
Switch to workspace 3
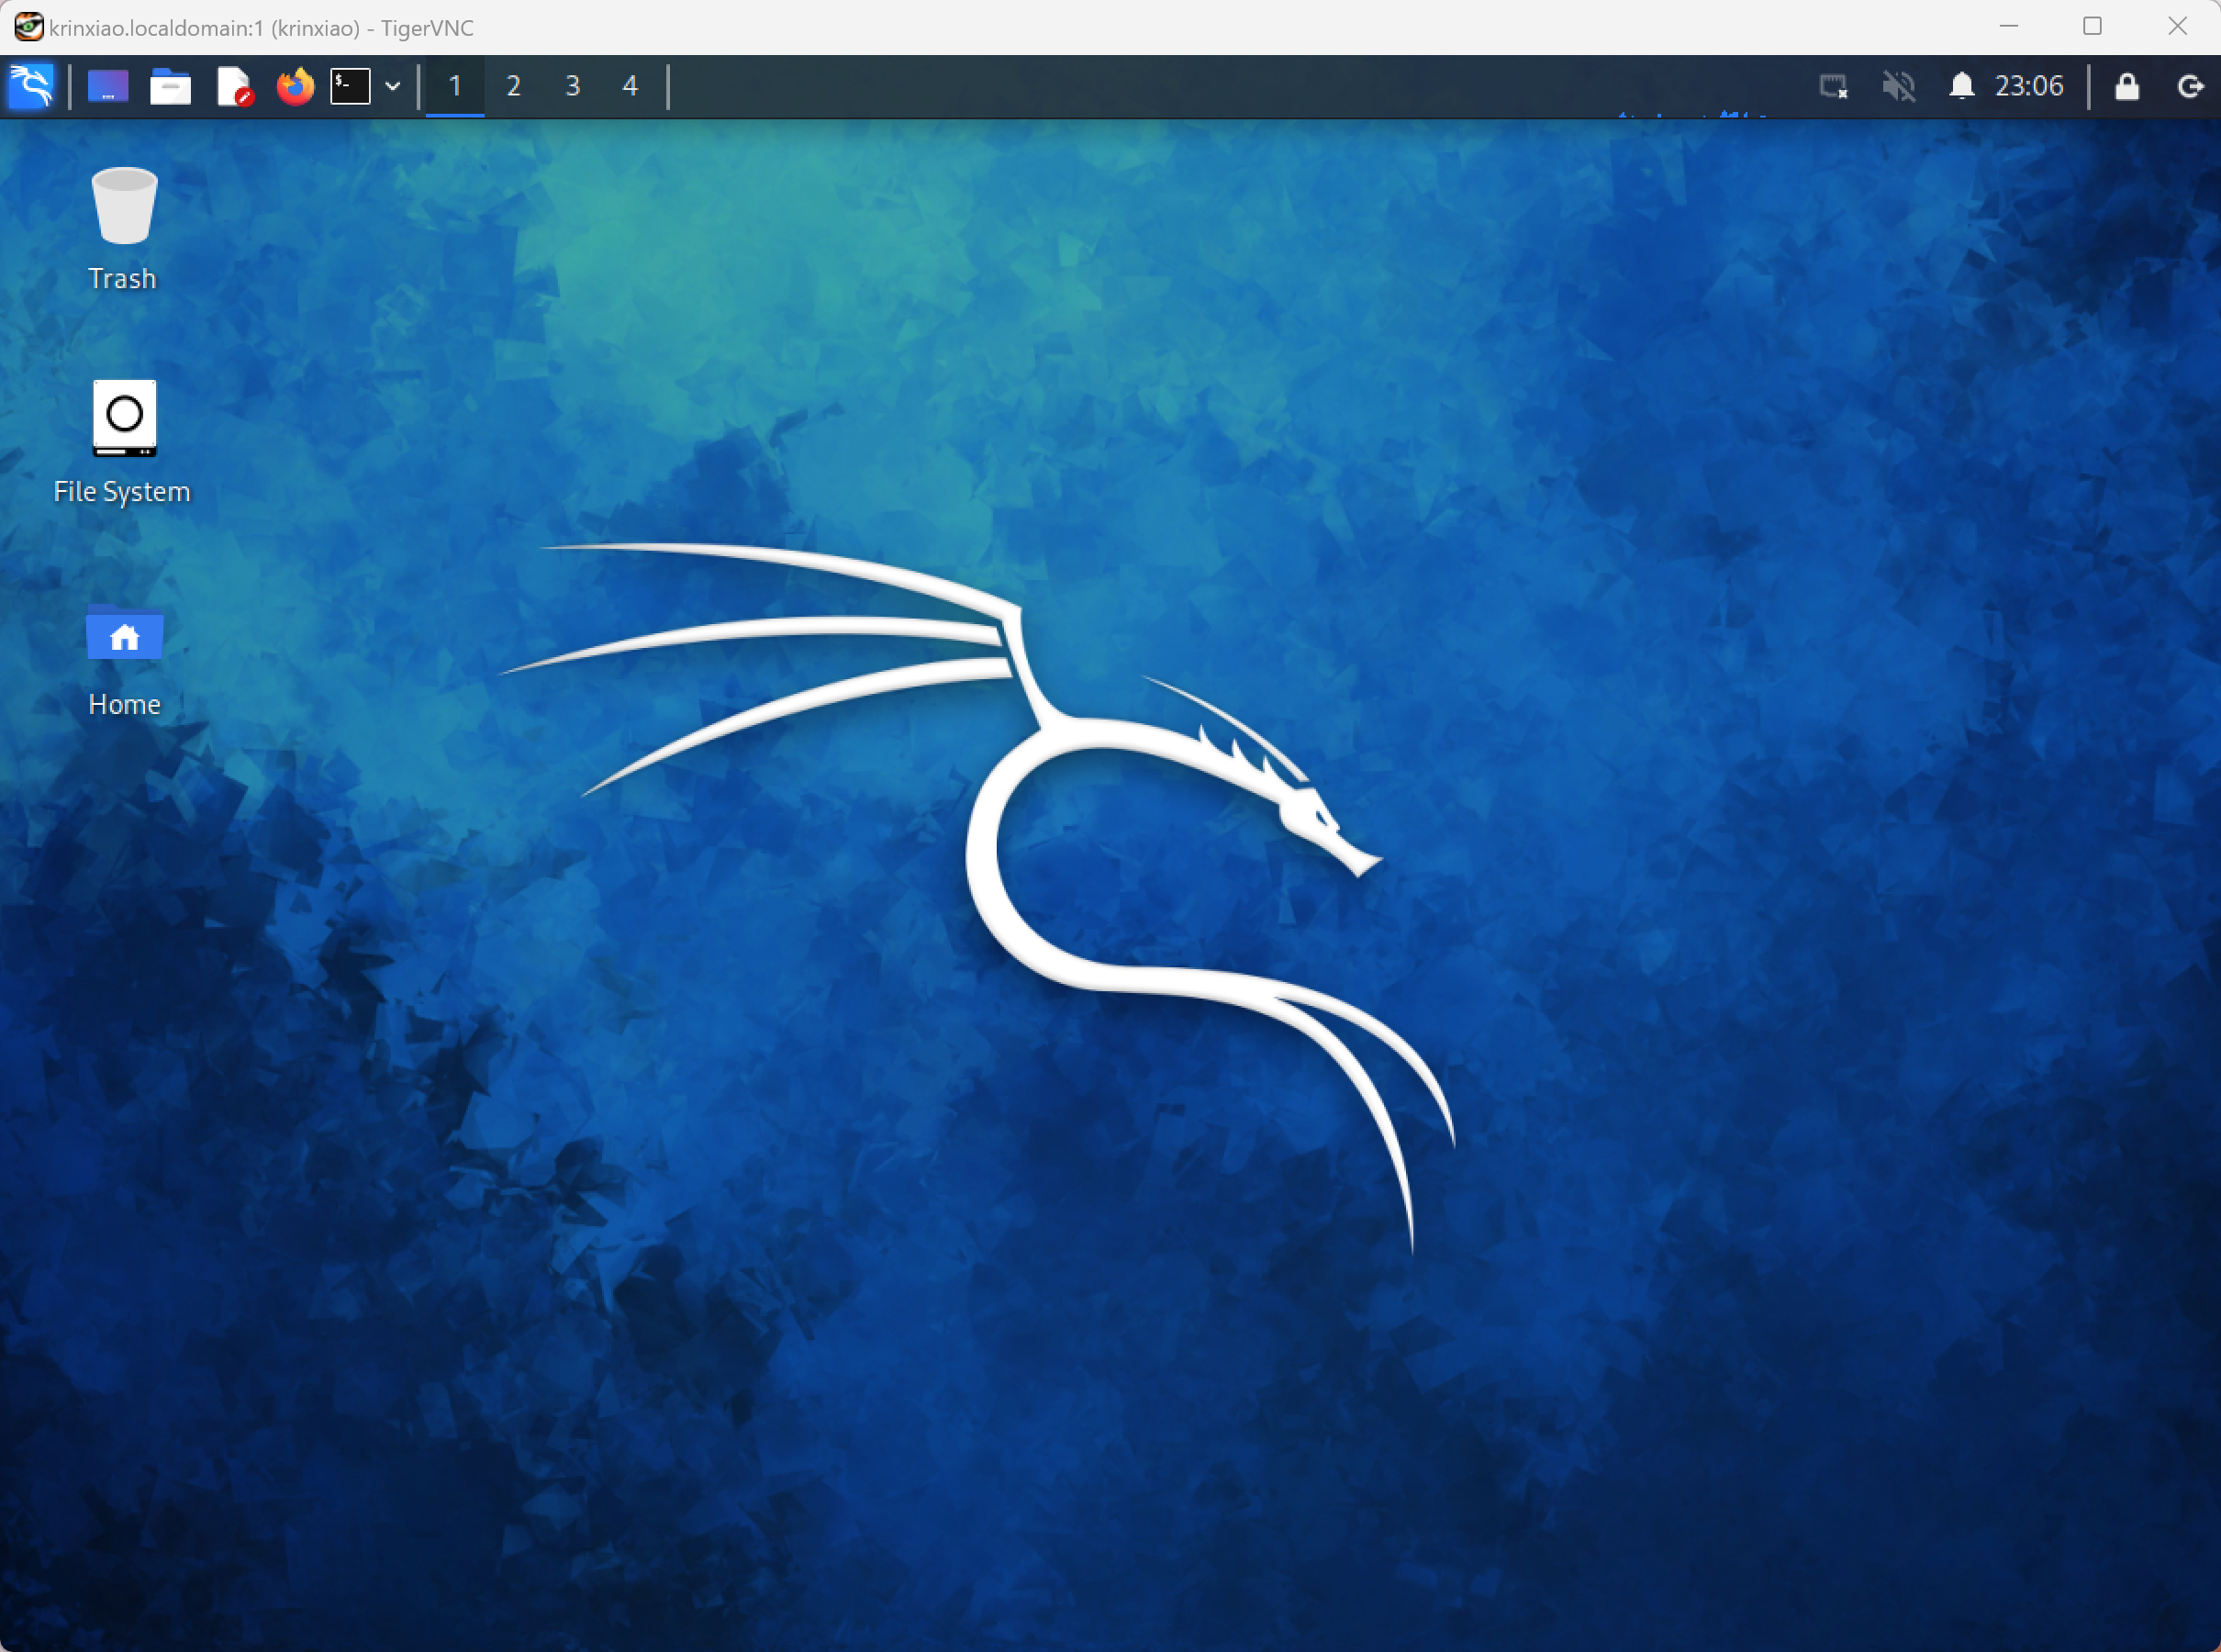(573, 86)
